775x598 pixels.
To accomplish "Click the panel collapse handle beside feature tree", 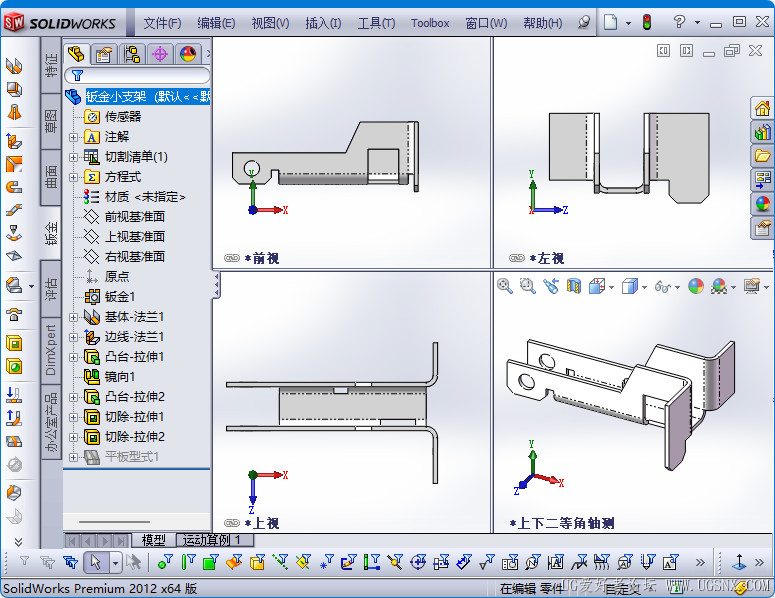I will (x=216, y=286).
